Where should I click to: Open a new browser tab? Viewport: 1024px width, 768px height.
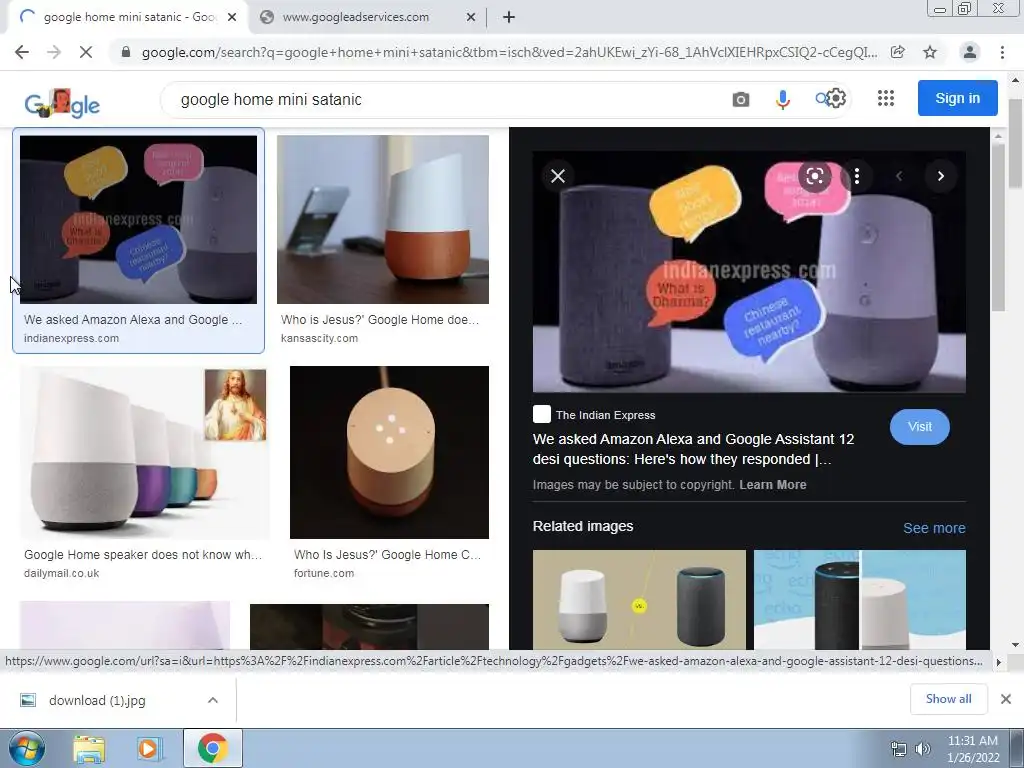(509, 17)
